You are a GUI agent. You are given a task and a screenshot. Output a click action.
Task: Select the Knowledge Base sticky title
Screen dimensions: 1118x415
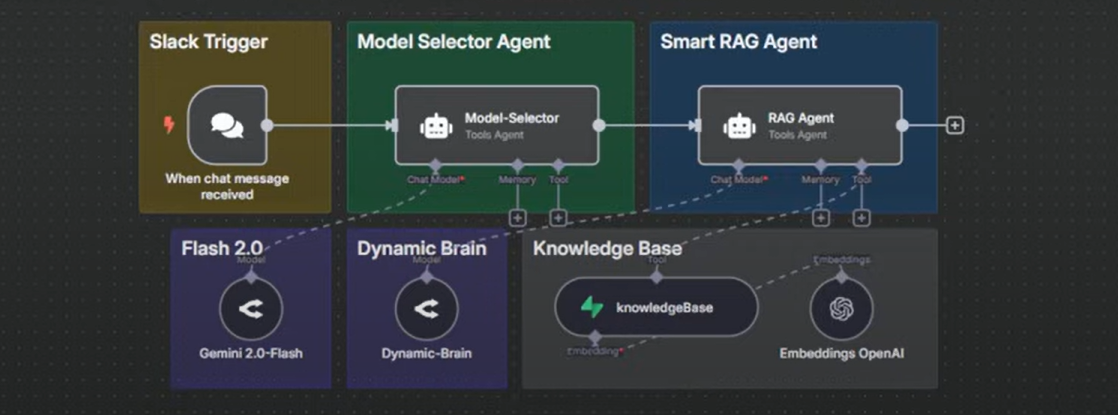pyautogui.click(x=607, y=248)
